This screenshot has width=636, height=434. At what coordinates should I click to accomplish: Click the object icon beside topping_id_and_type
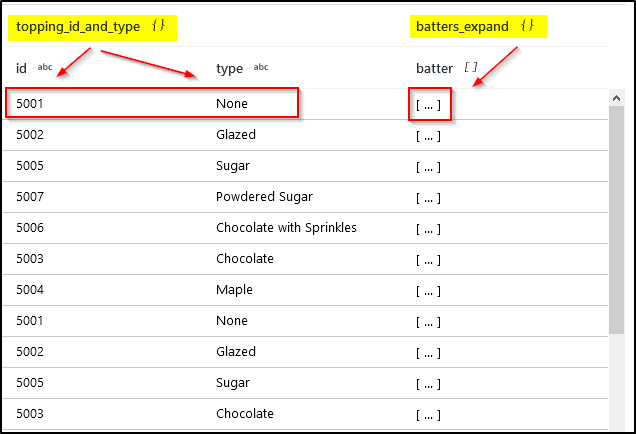tap(158, 26)
